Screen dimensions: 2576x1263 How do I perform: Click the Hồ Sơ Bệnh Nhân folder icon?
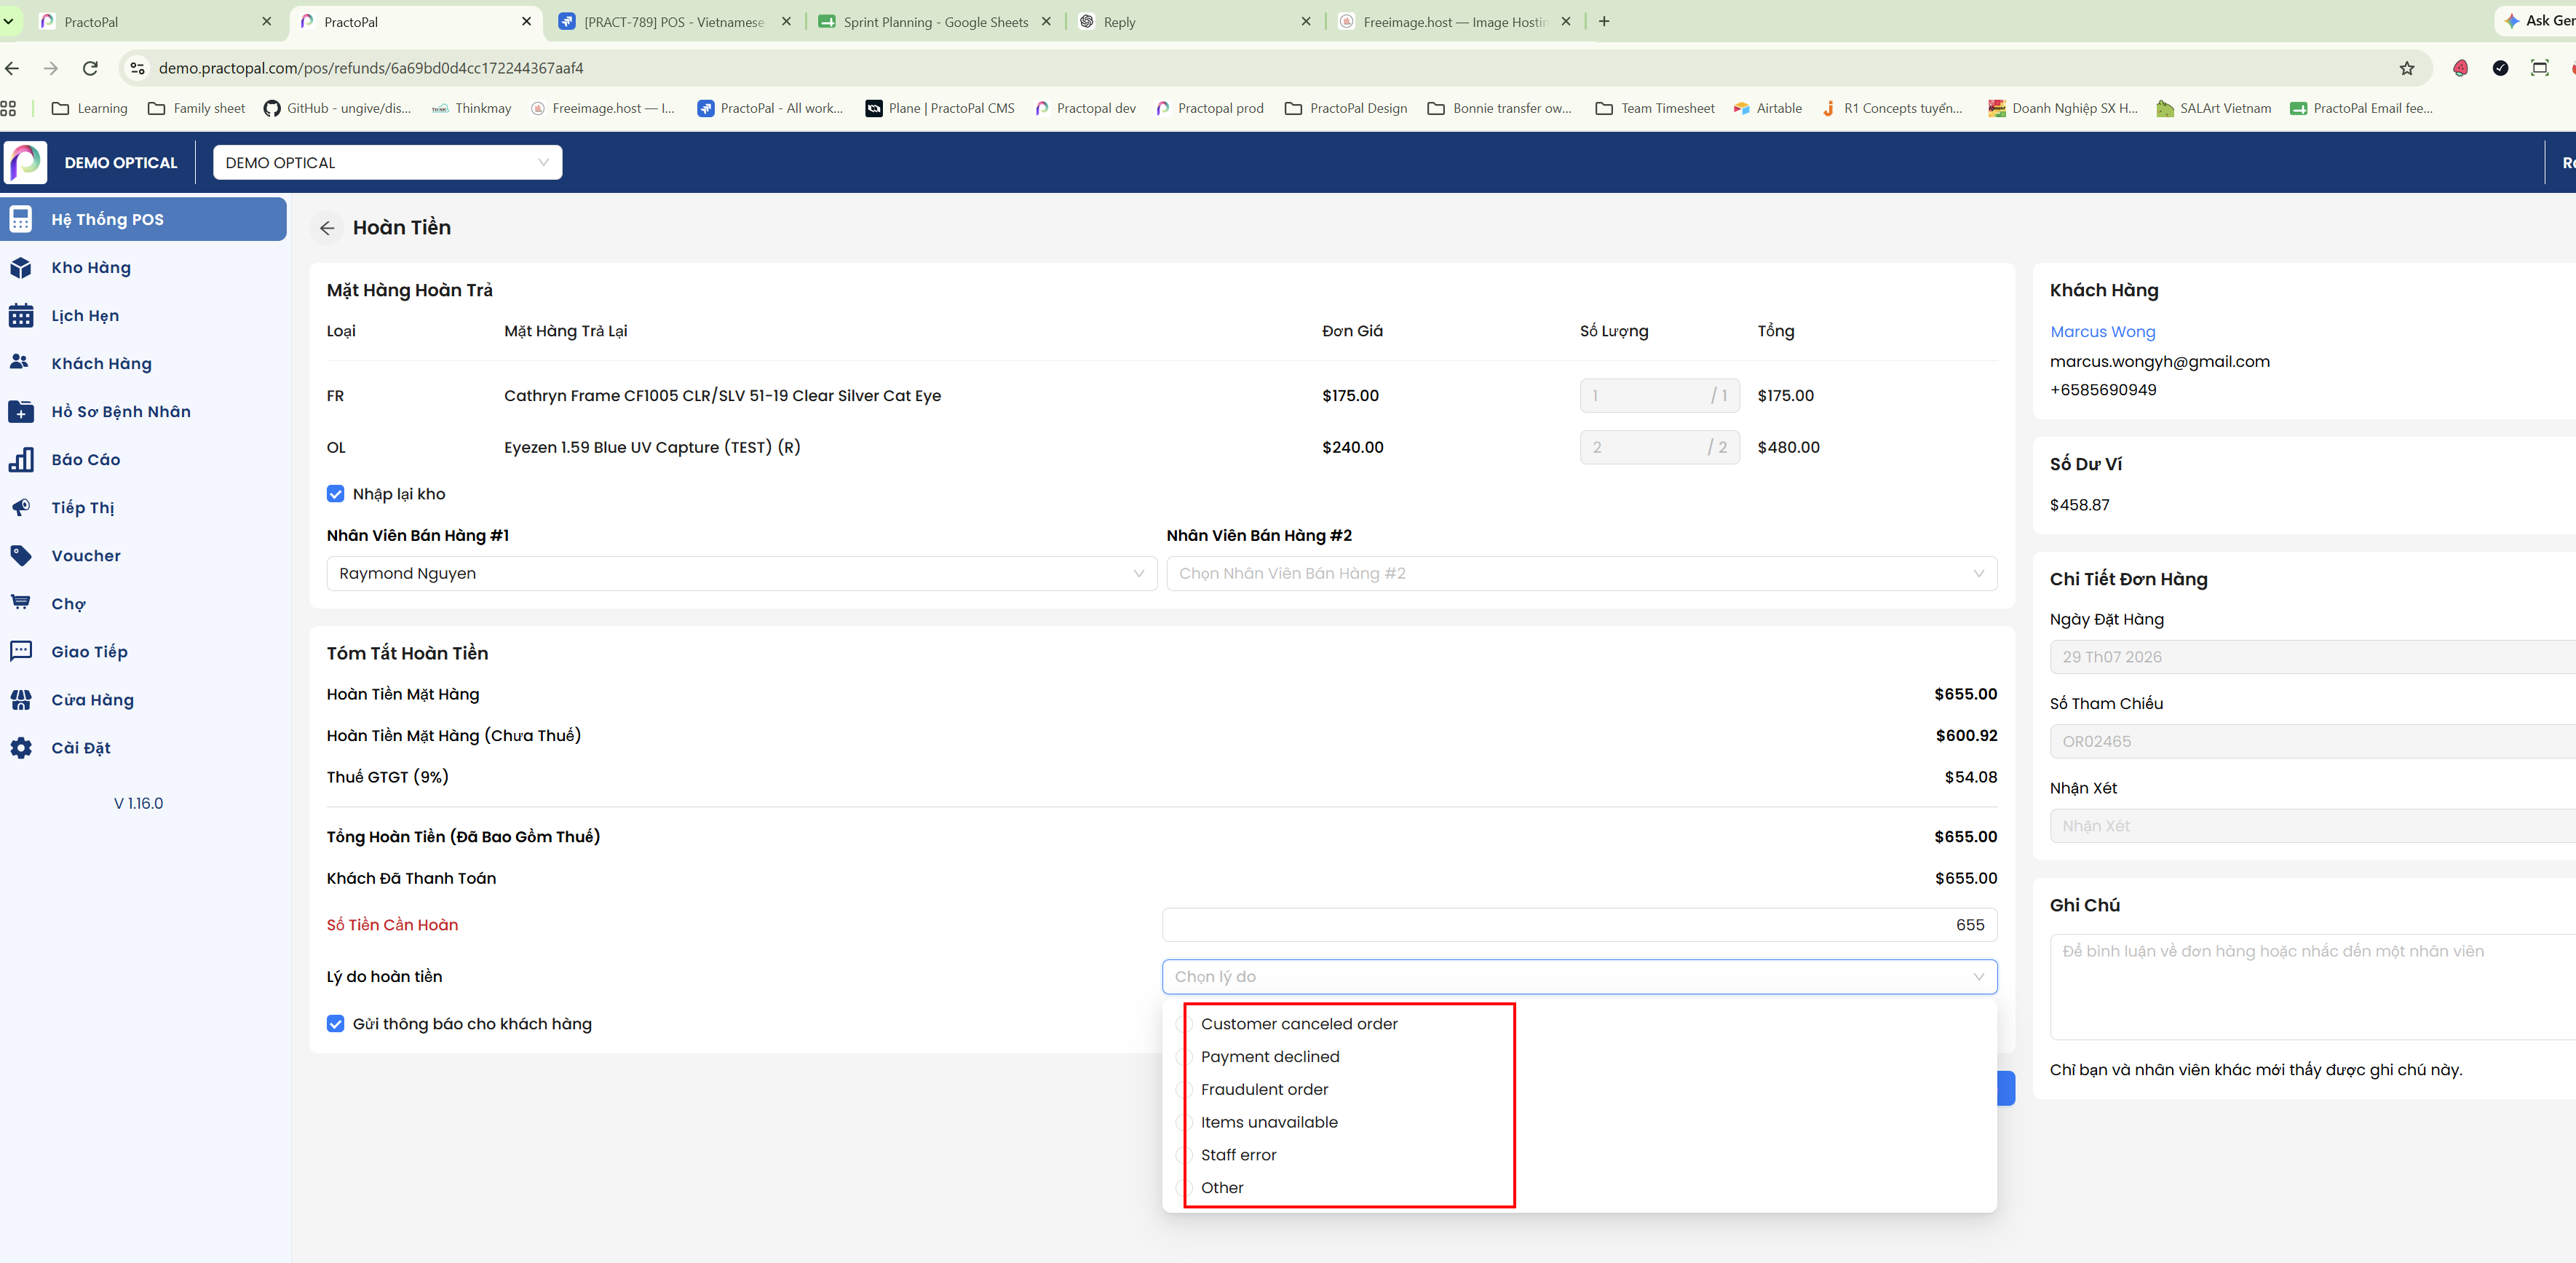click(x=21, y=412)
